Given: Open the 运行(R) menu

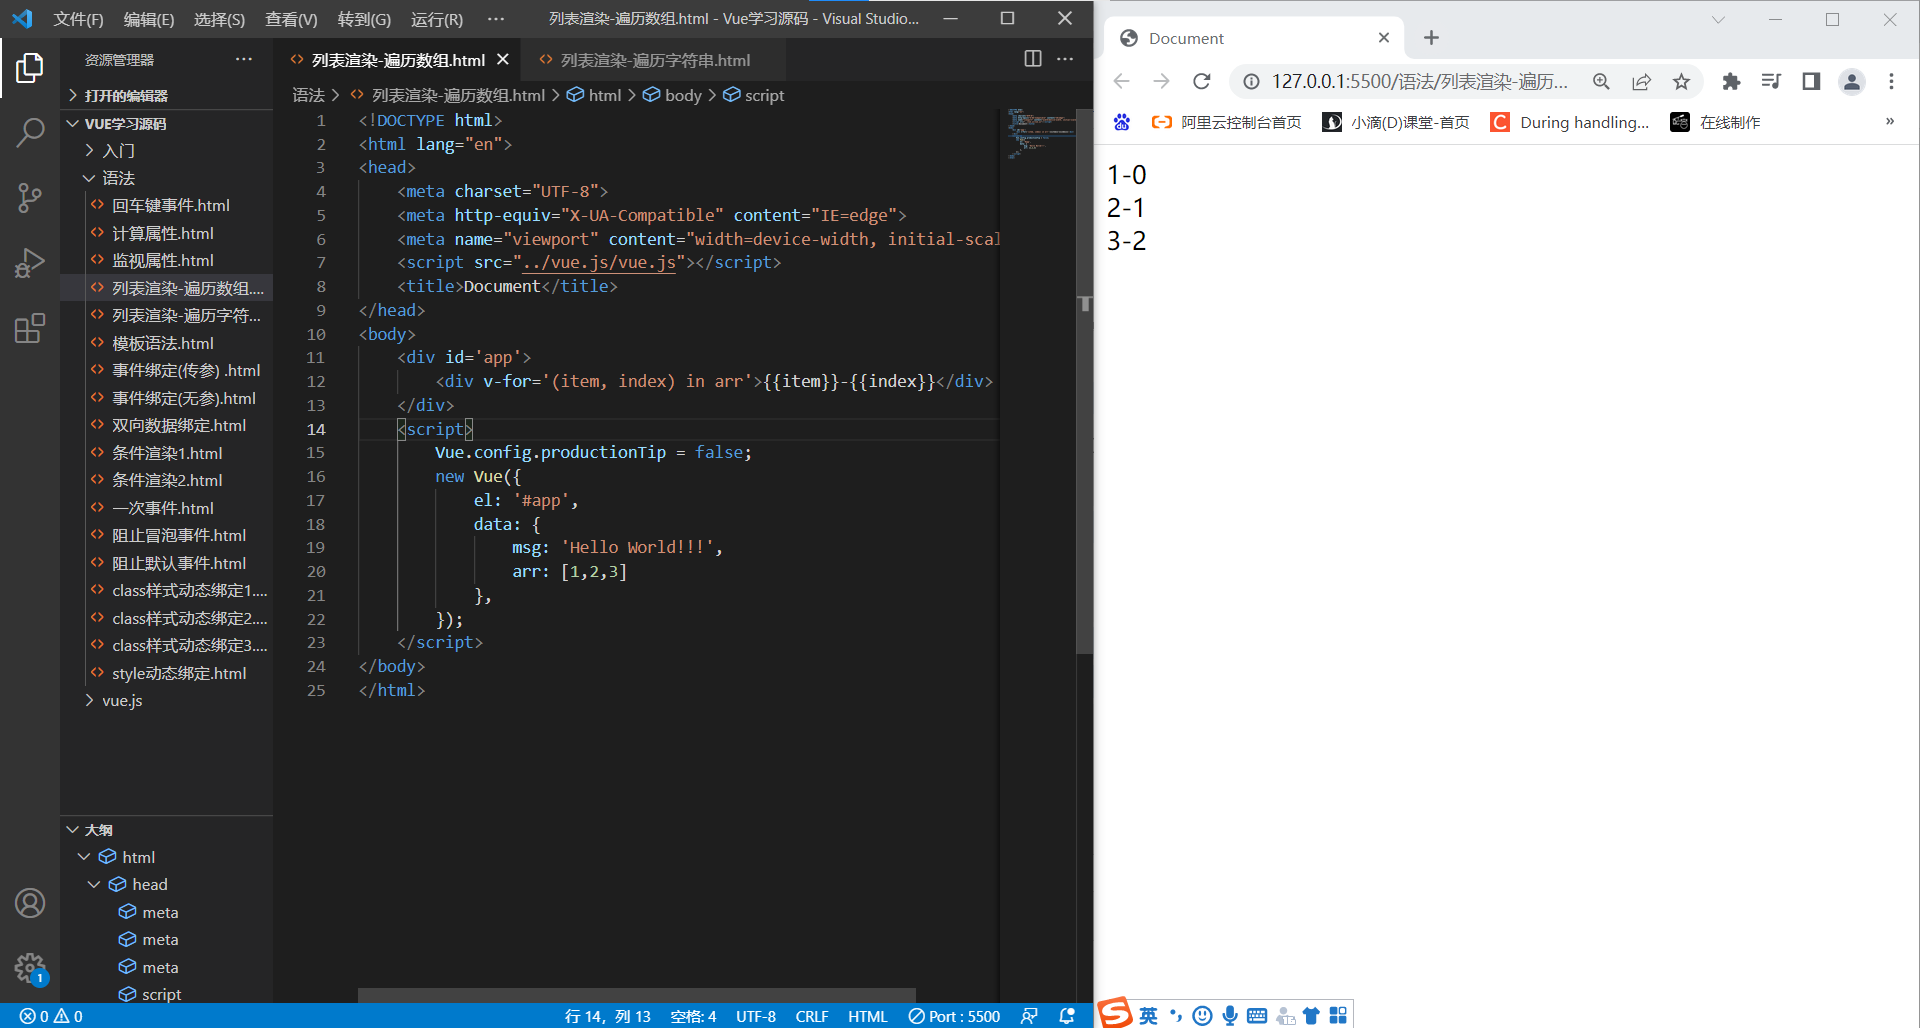Looking at the screenshot, I should (x=437, y=19).
